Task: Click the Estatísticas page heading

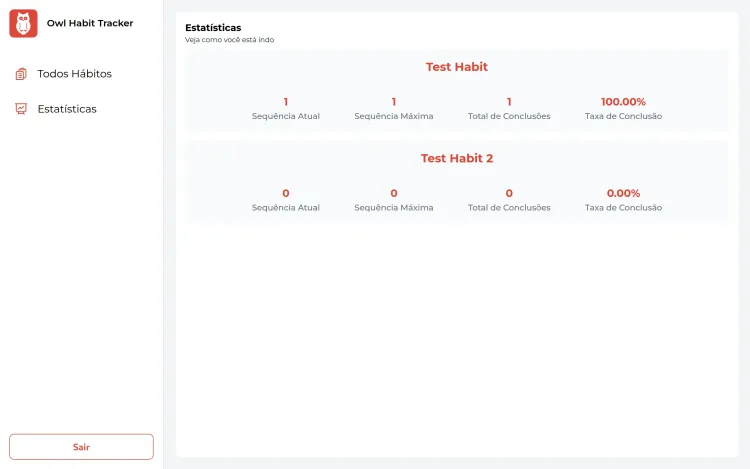Action: (x=213, y=28)
